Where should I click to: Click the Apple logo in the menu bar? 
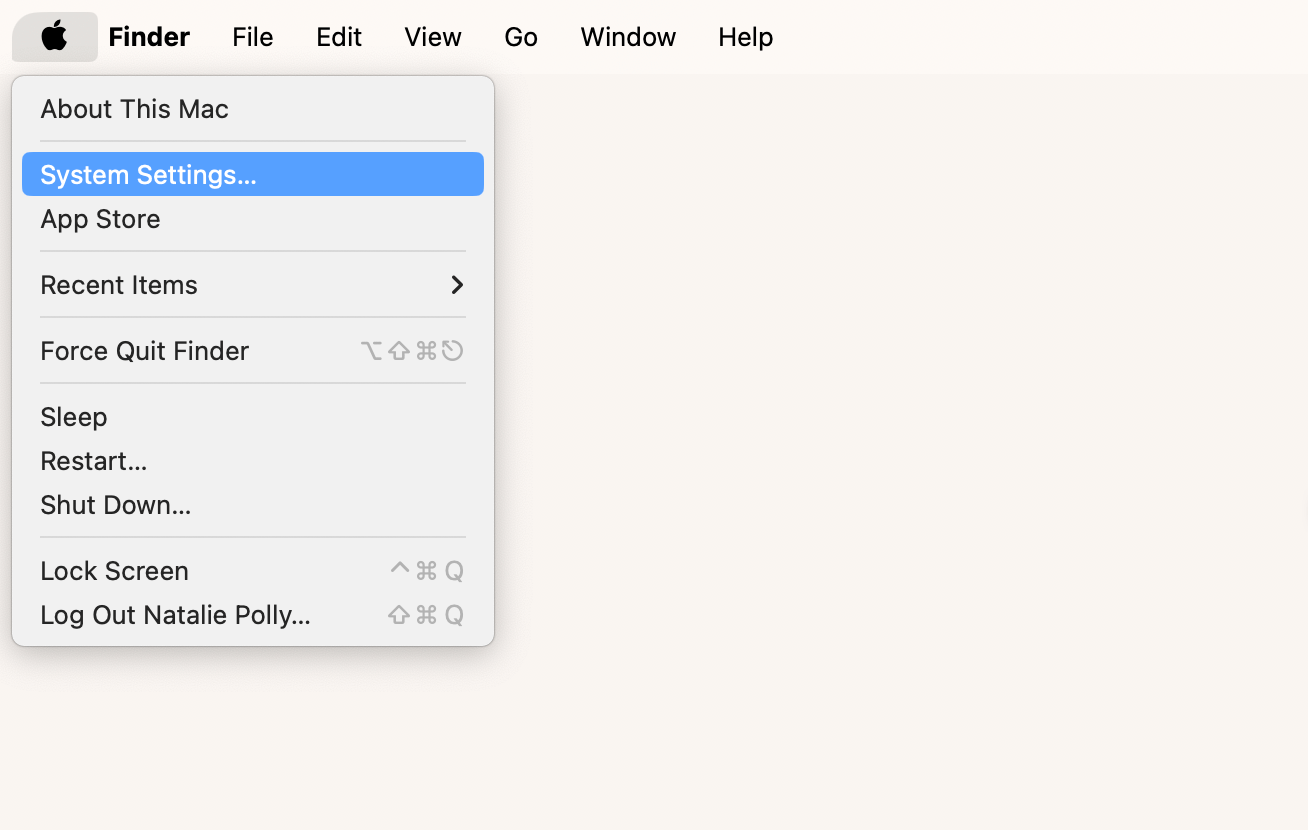point(55,36)
